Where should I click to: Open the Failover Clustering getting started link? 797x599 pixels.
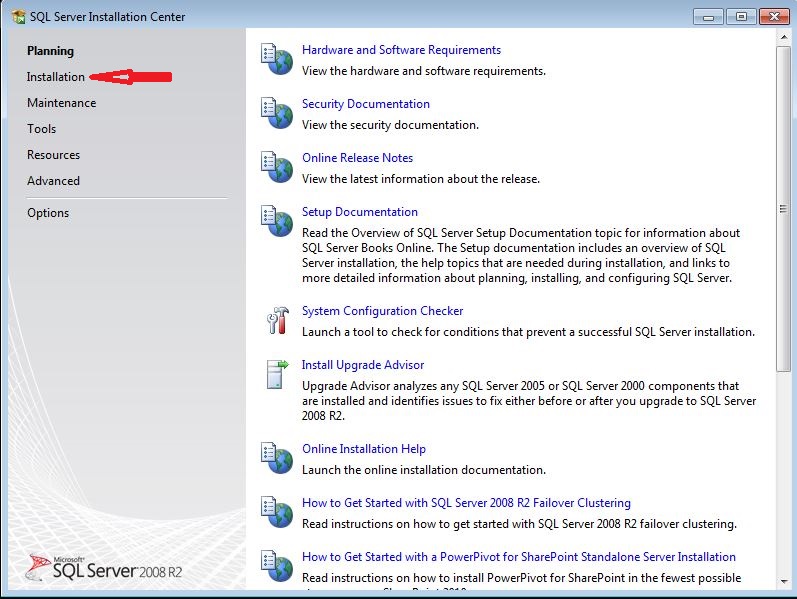point(466,502)
